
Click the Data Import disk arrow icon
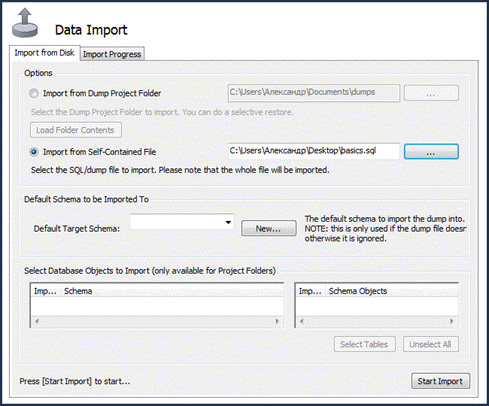[x=25, y=23]
